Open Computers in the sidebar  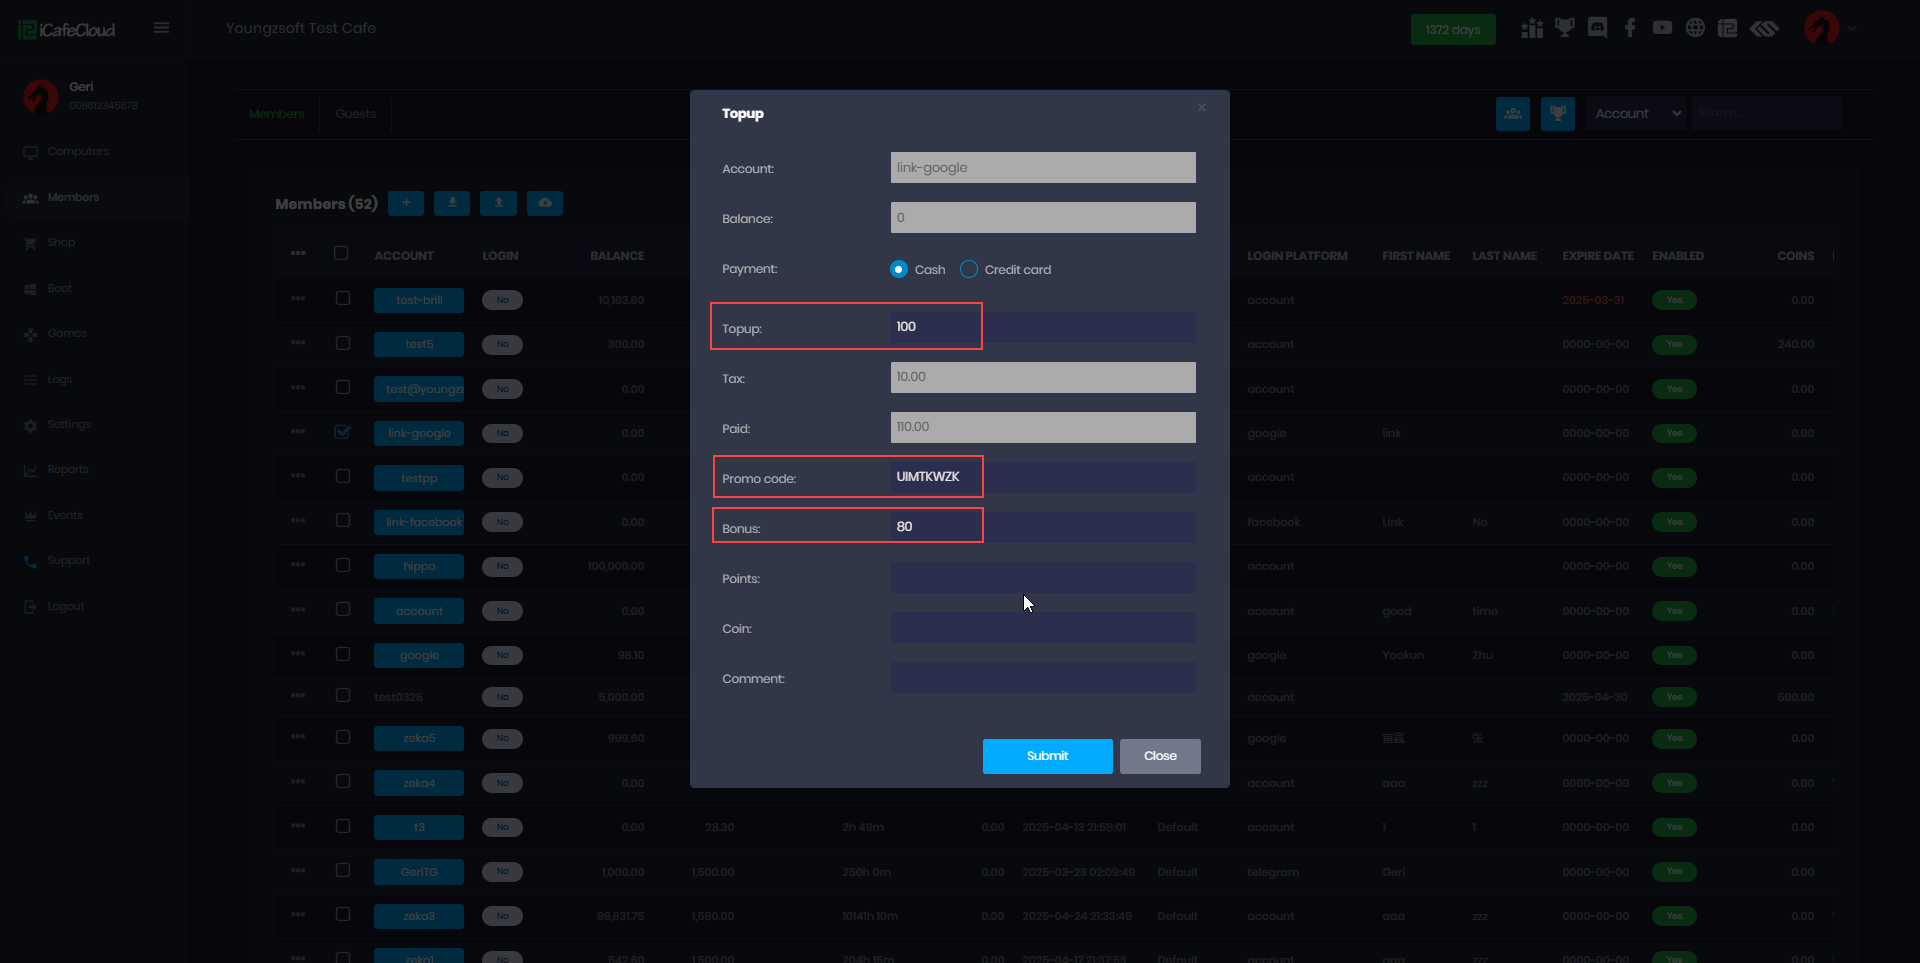(77, 152)
